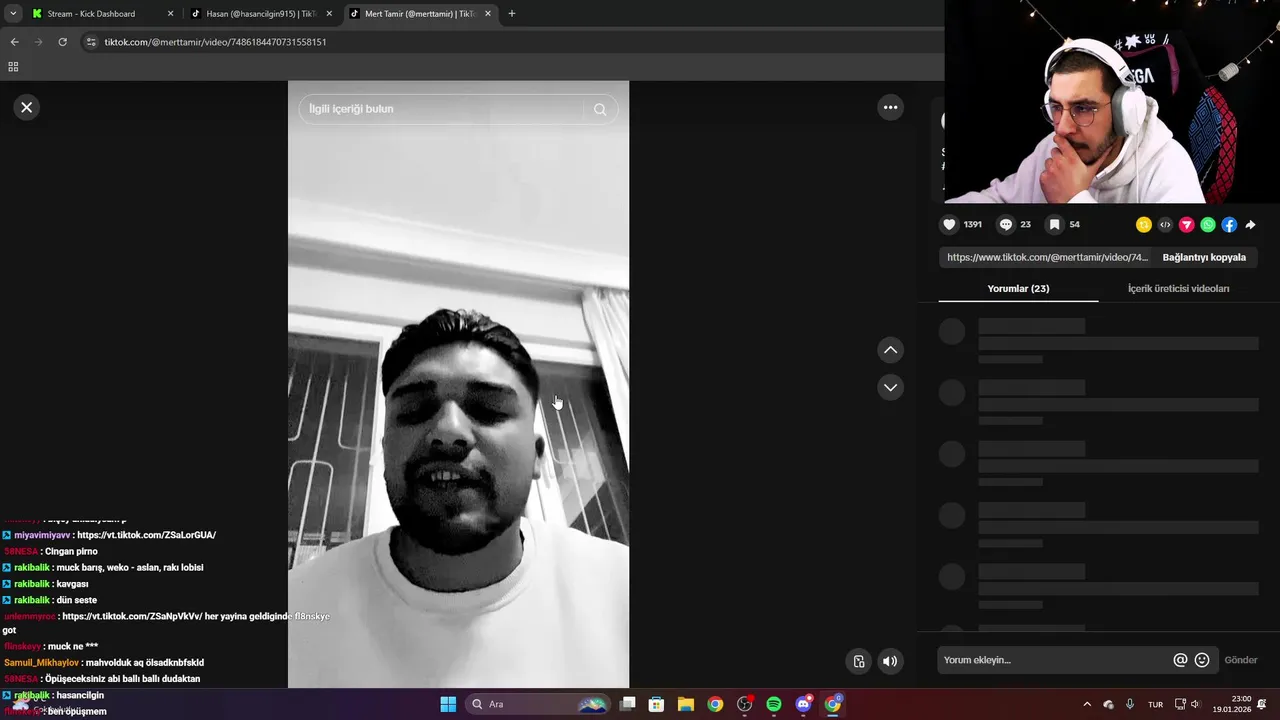
Task: Open Microsoft Store from taskbar
Action: coord(656,704)
